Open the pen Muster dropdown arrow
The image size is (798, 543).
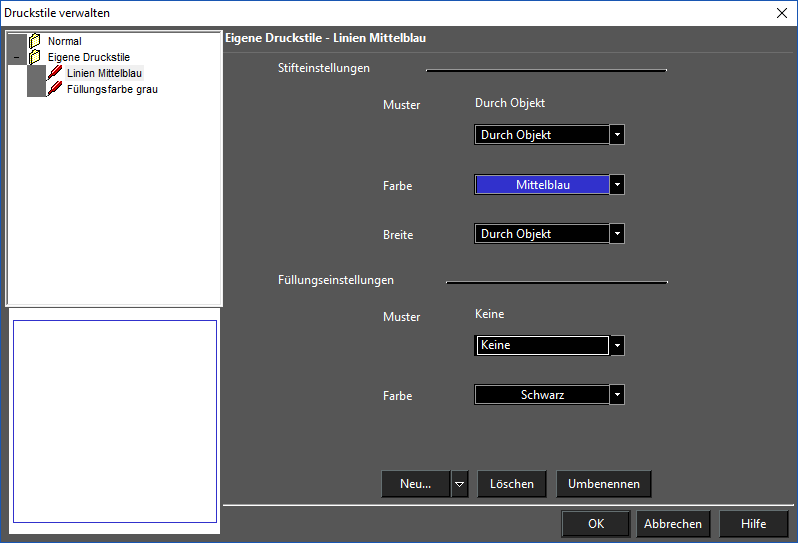(x=617, y=135)
